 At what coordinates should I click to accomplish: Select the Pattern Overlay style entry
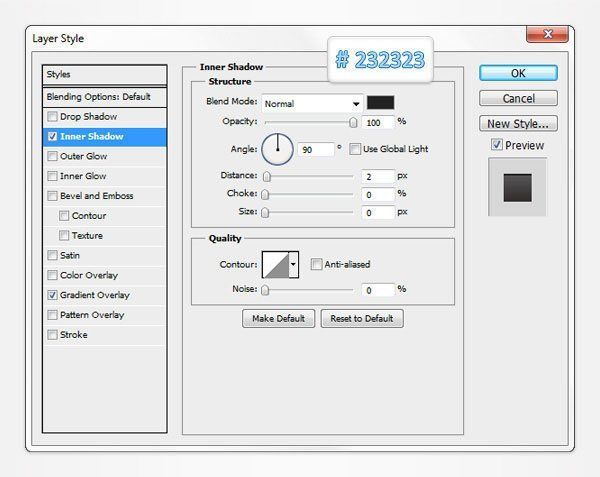point(105,315)
